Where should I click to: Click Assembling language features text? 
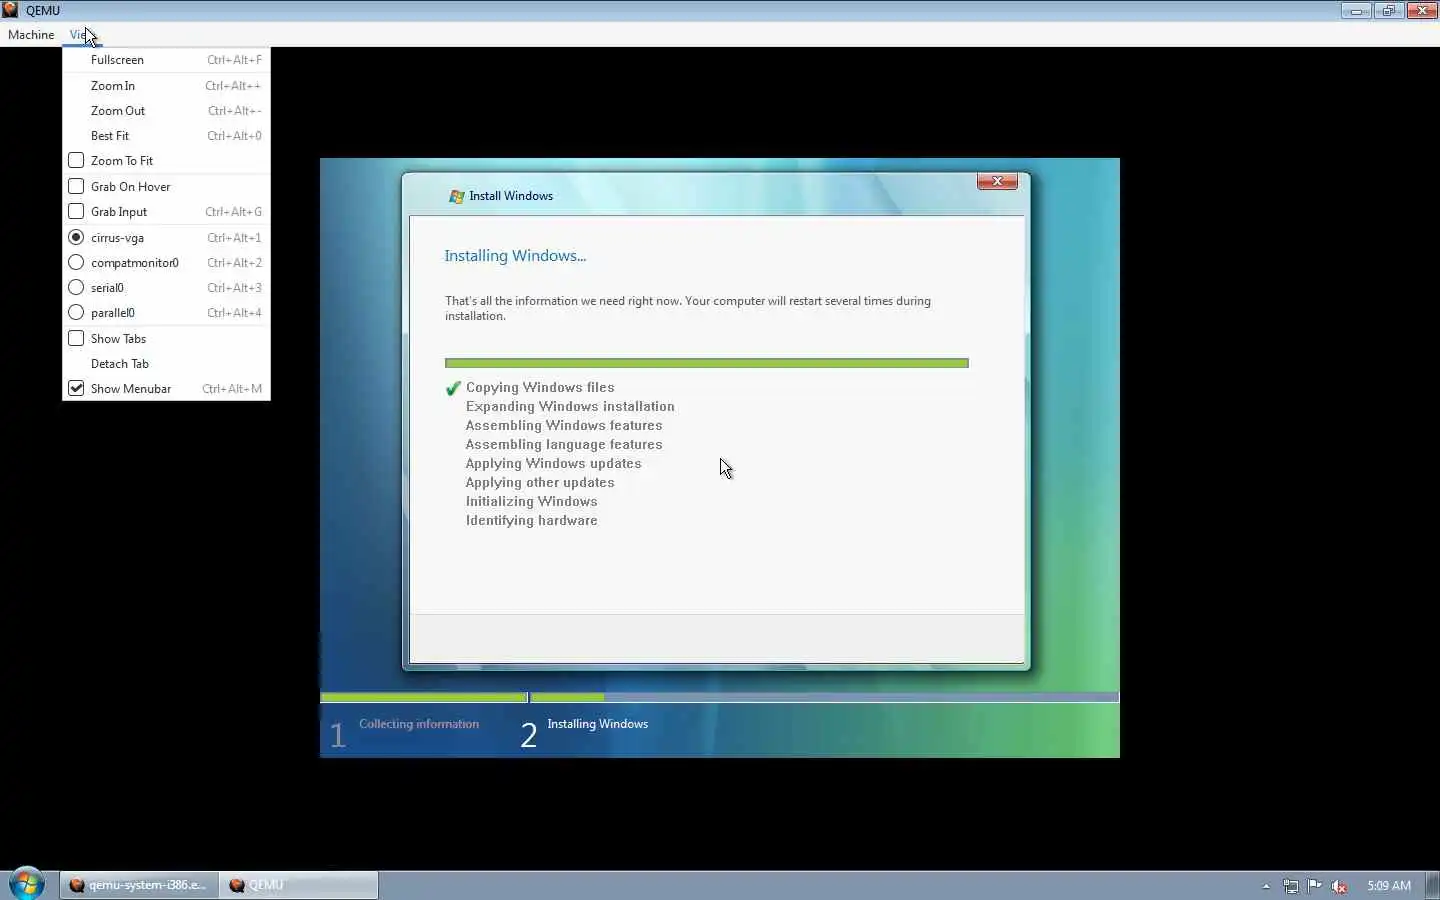point(564,445)
